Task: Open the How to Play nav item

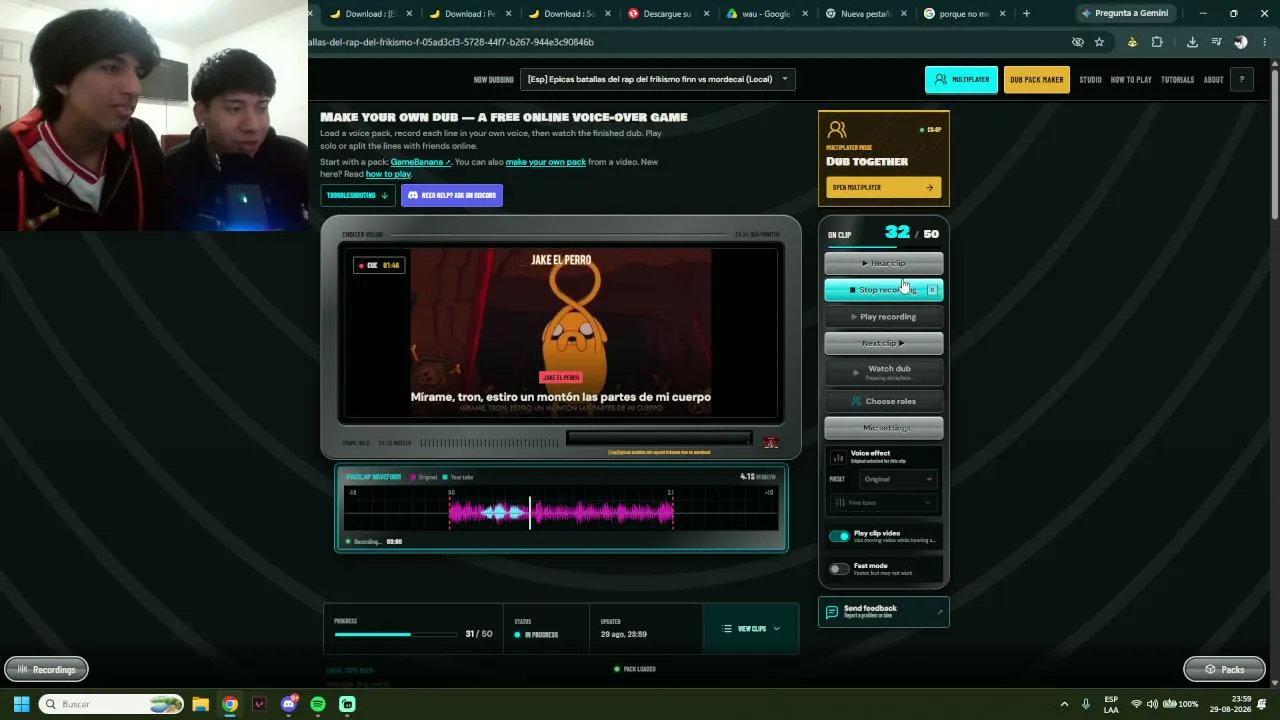Action: (x=1131, y=80)
